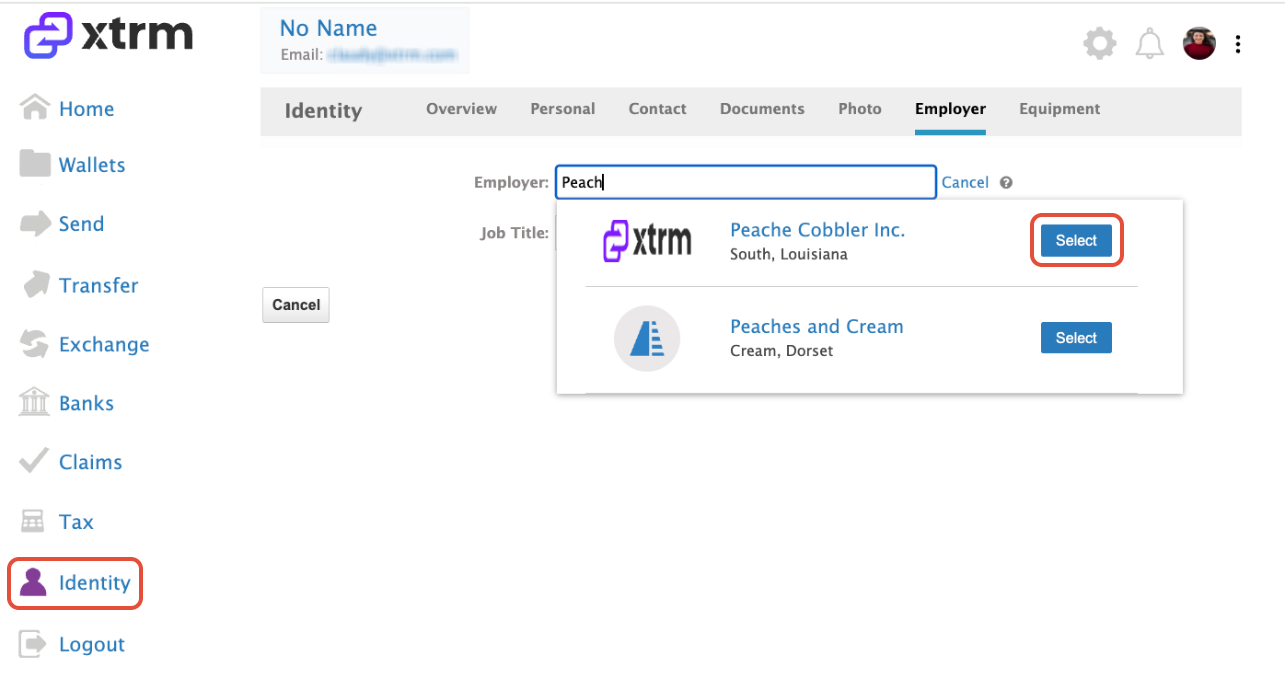Click the Logout link

click(x=92, y=645)
